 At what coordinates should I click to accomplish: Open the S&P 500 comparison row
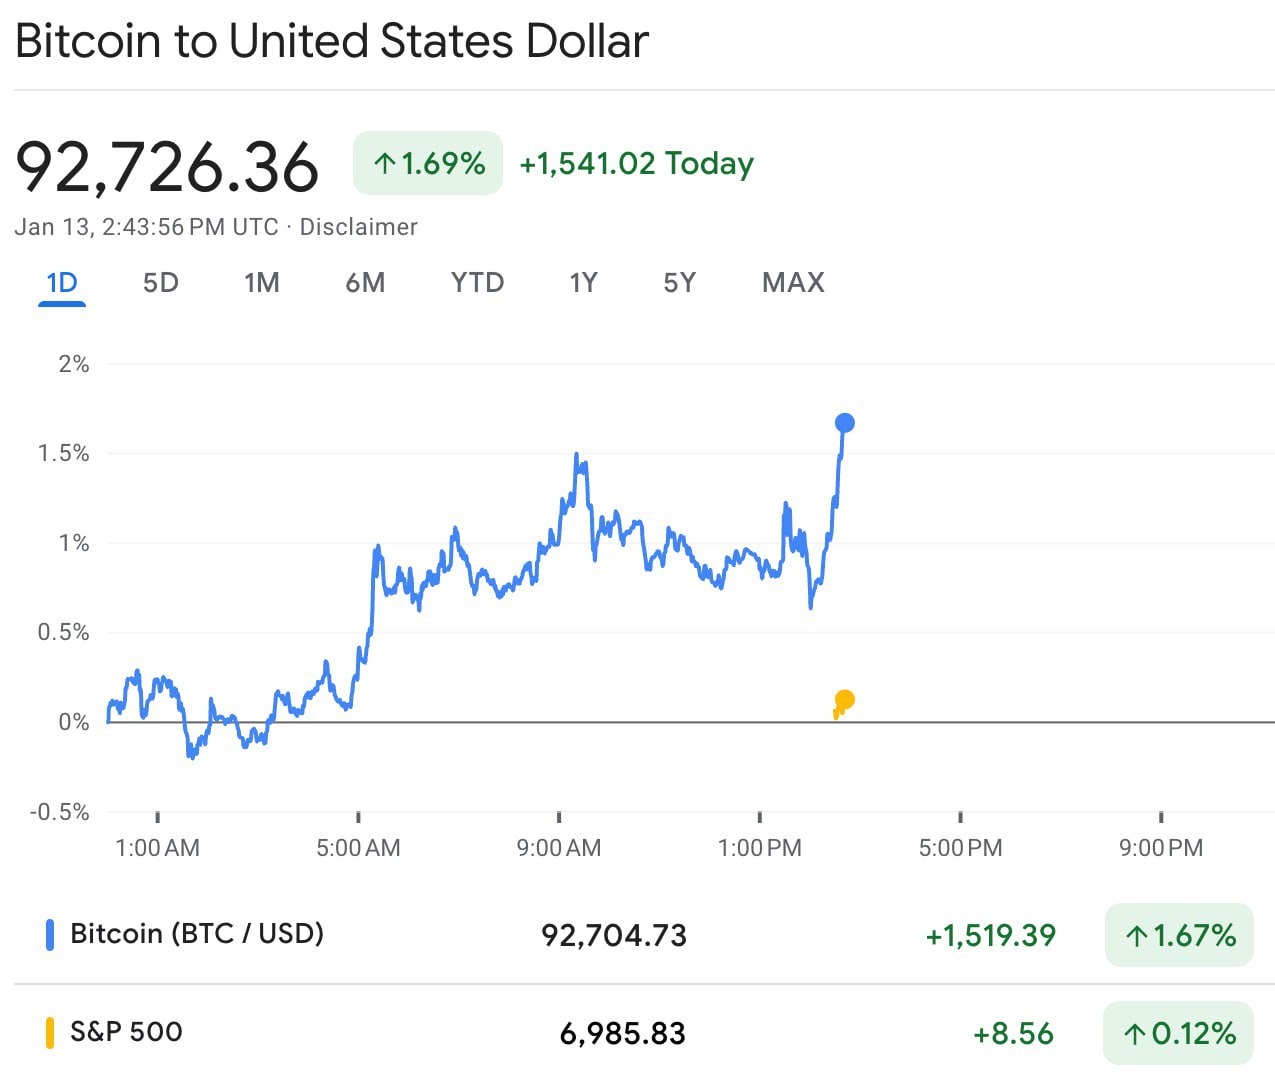coord(126,1032)
